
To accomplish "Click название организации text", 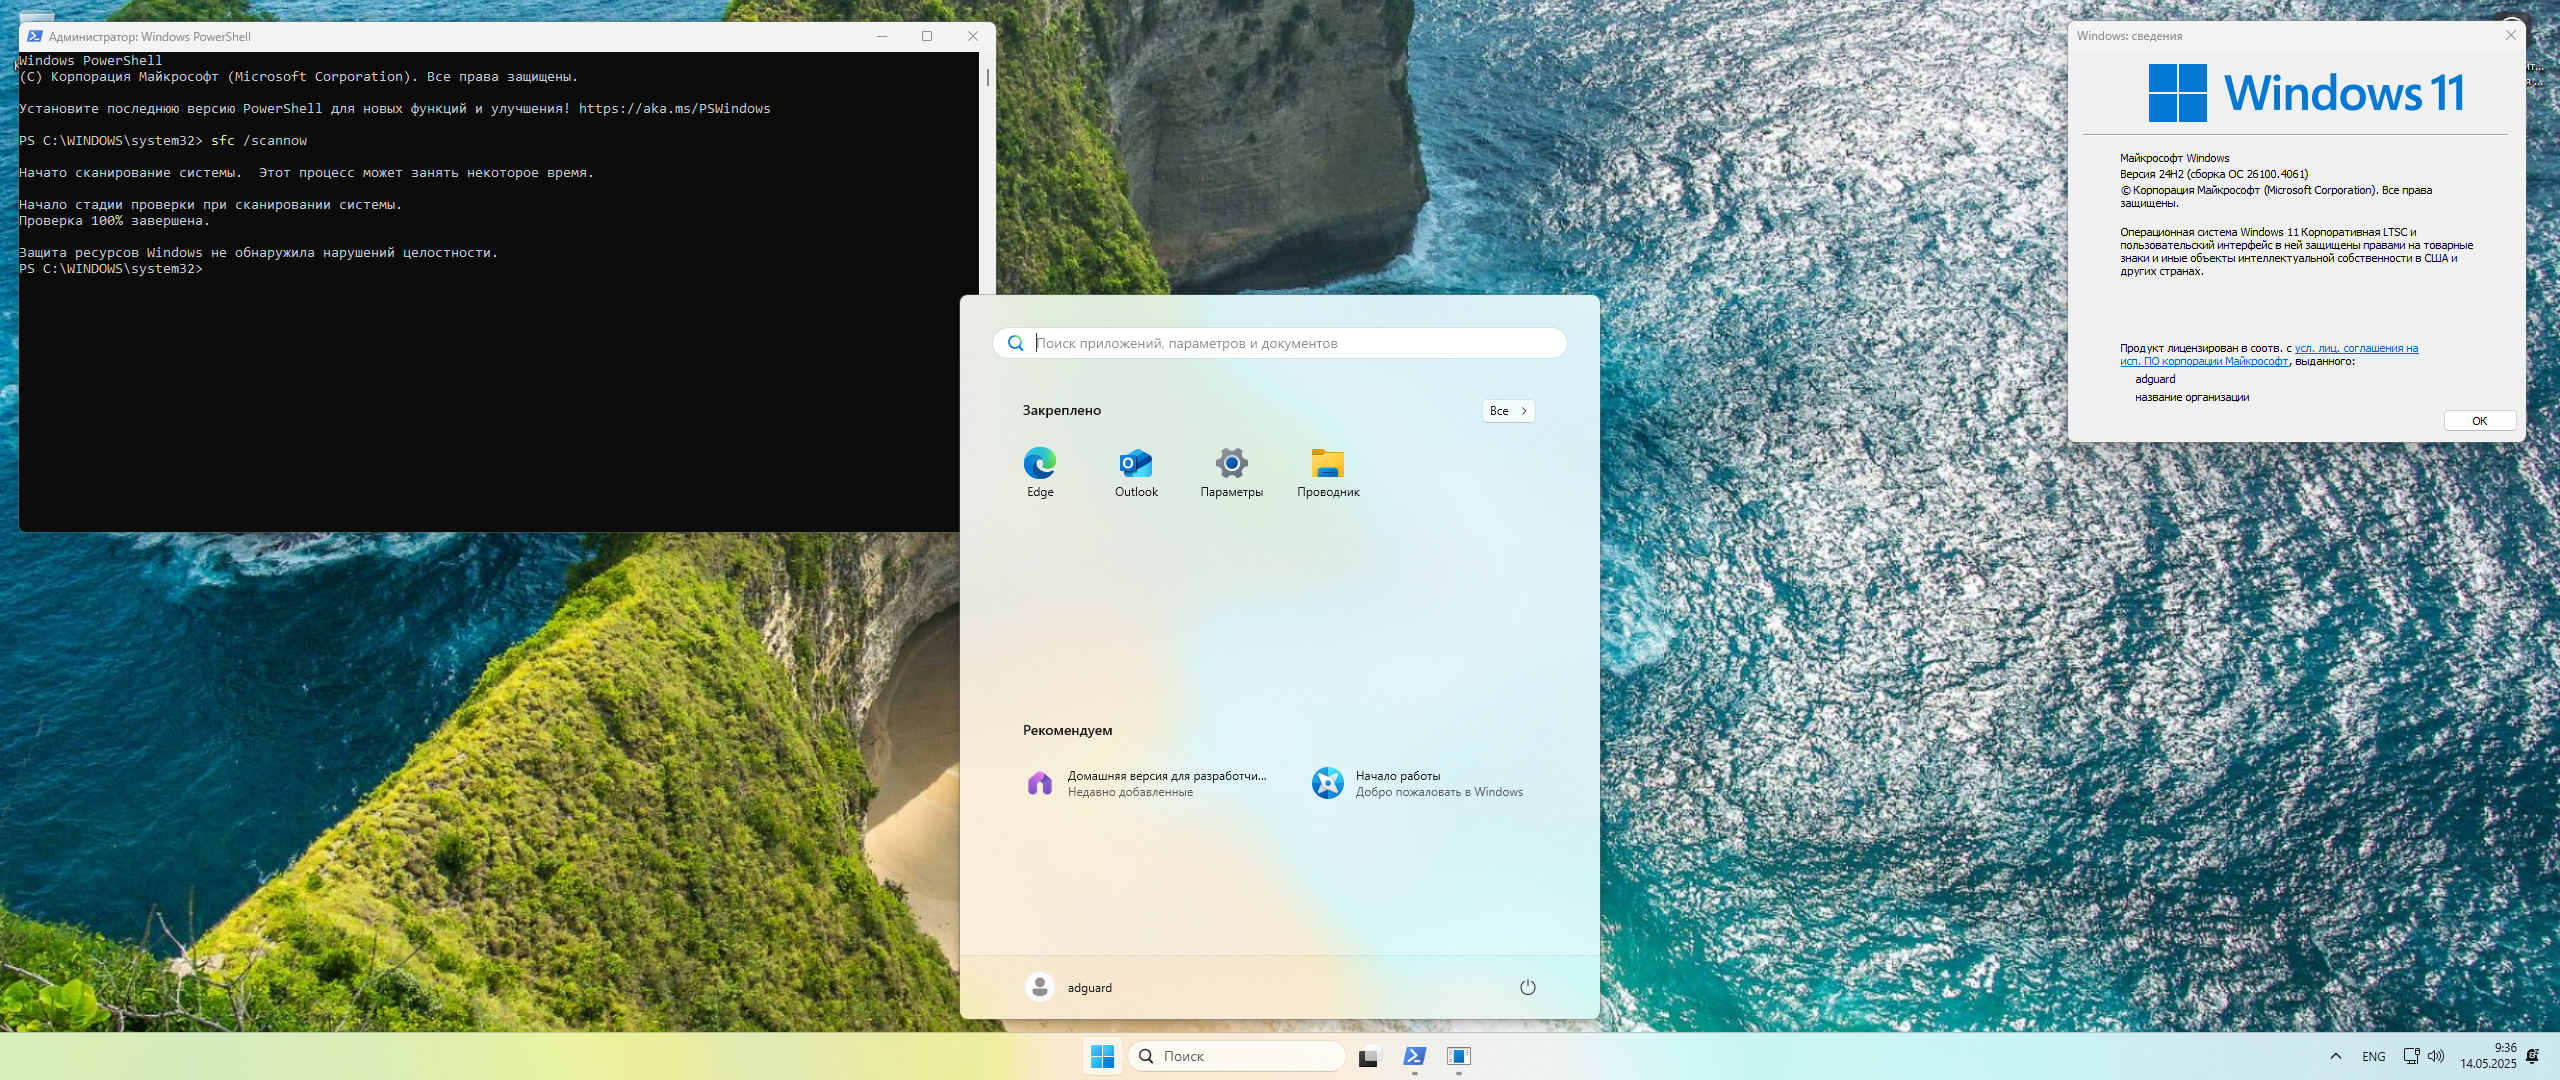I will [x=2192, y=397].
